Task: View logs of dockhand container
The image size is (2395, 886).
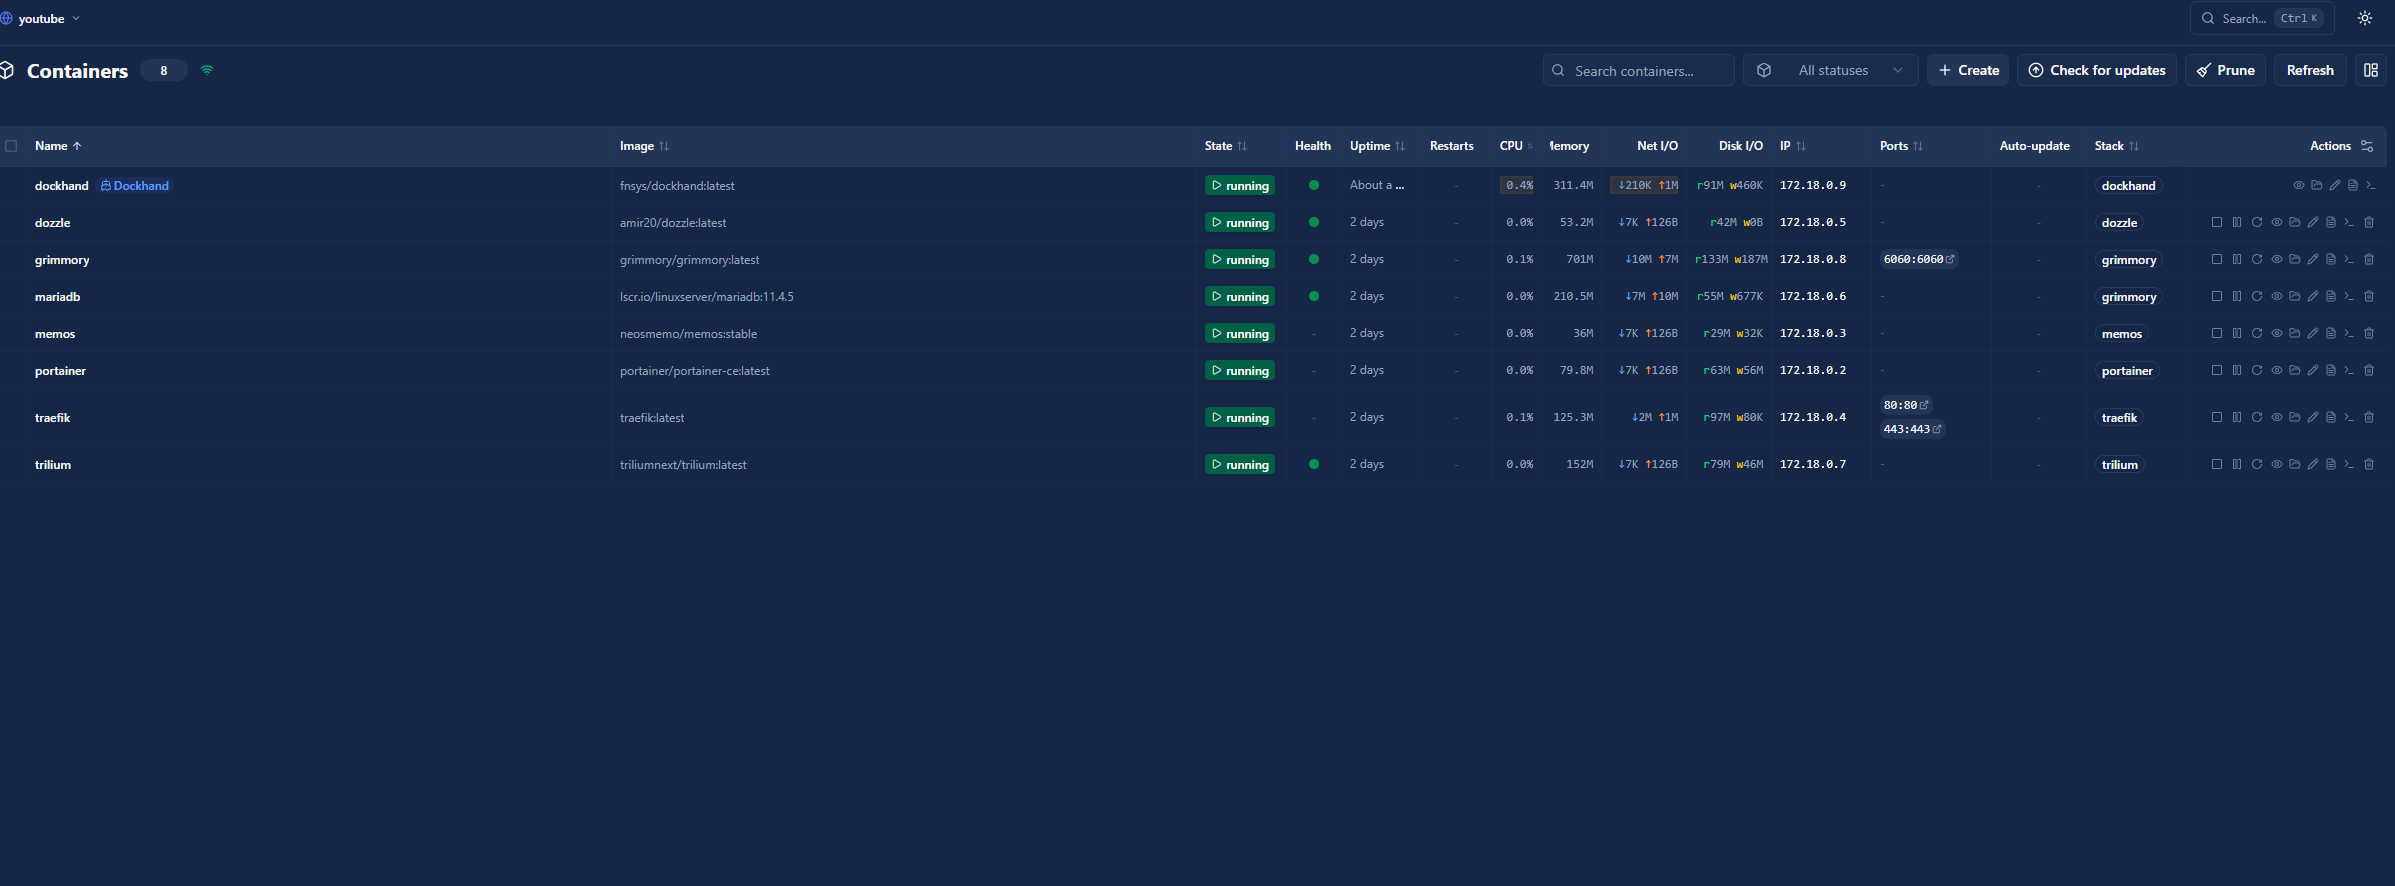Action: coord(2353,185)
